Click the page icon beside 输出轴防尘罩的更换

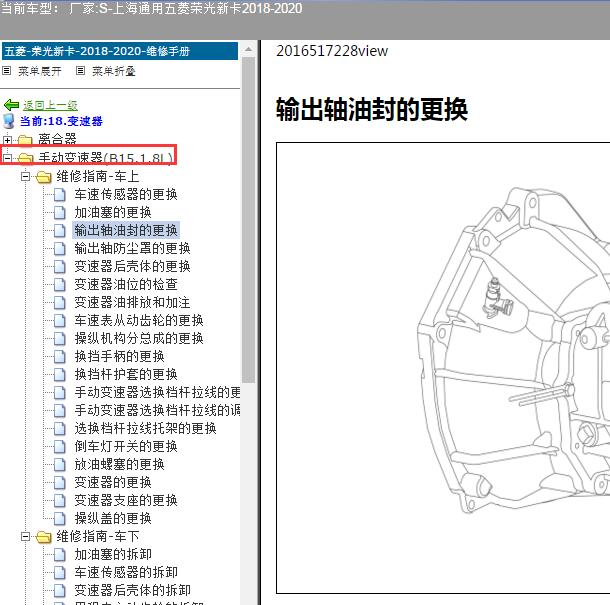point(60,248)
